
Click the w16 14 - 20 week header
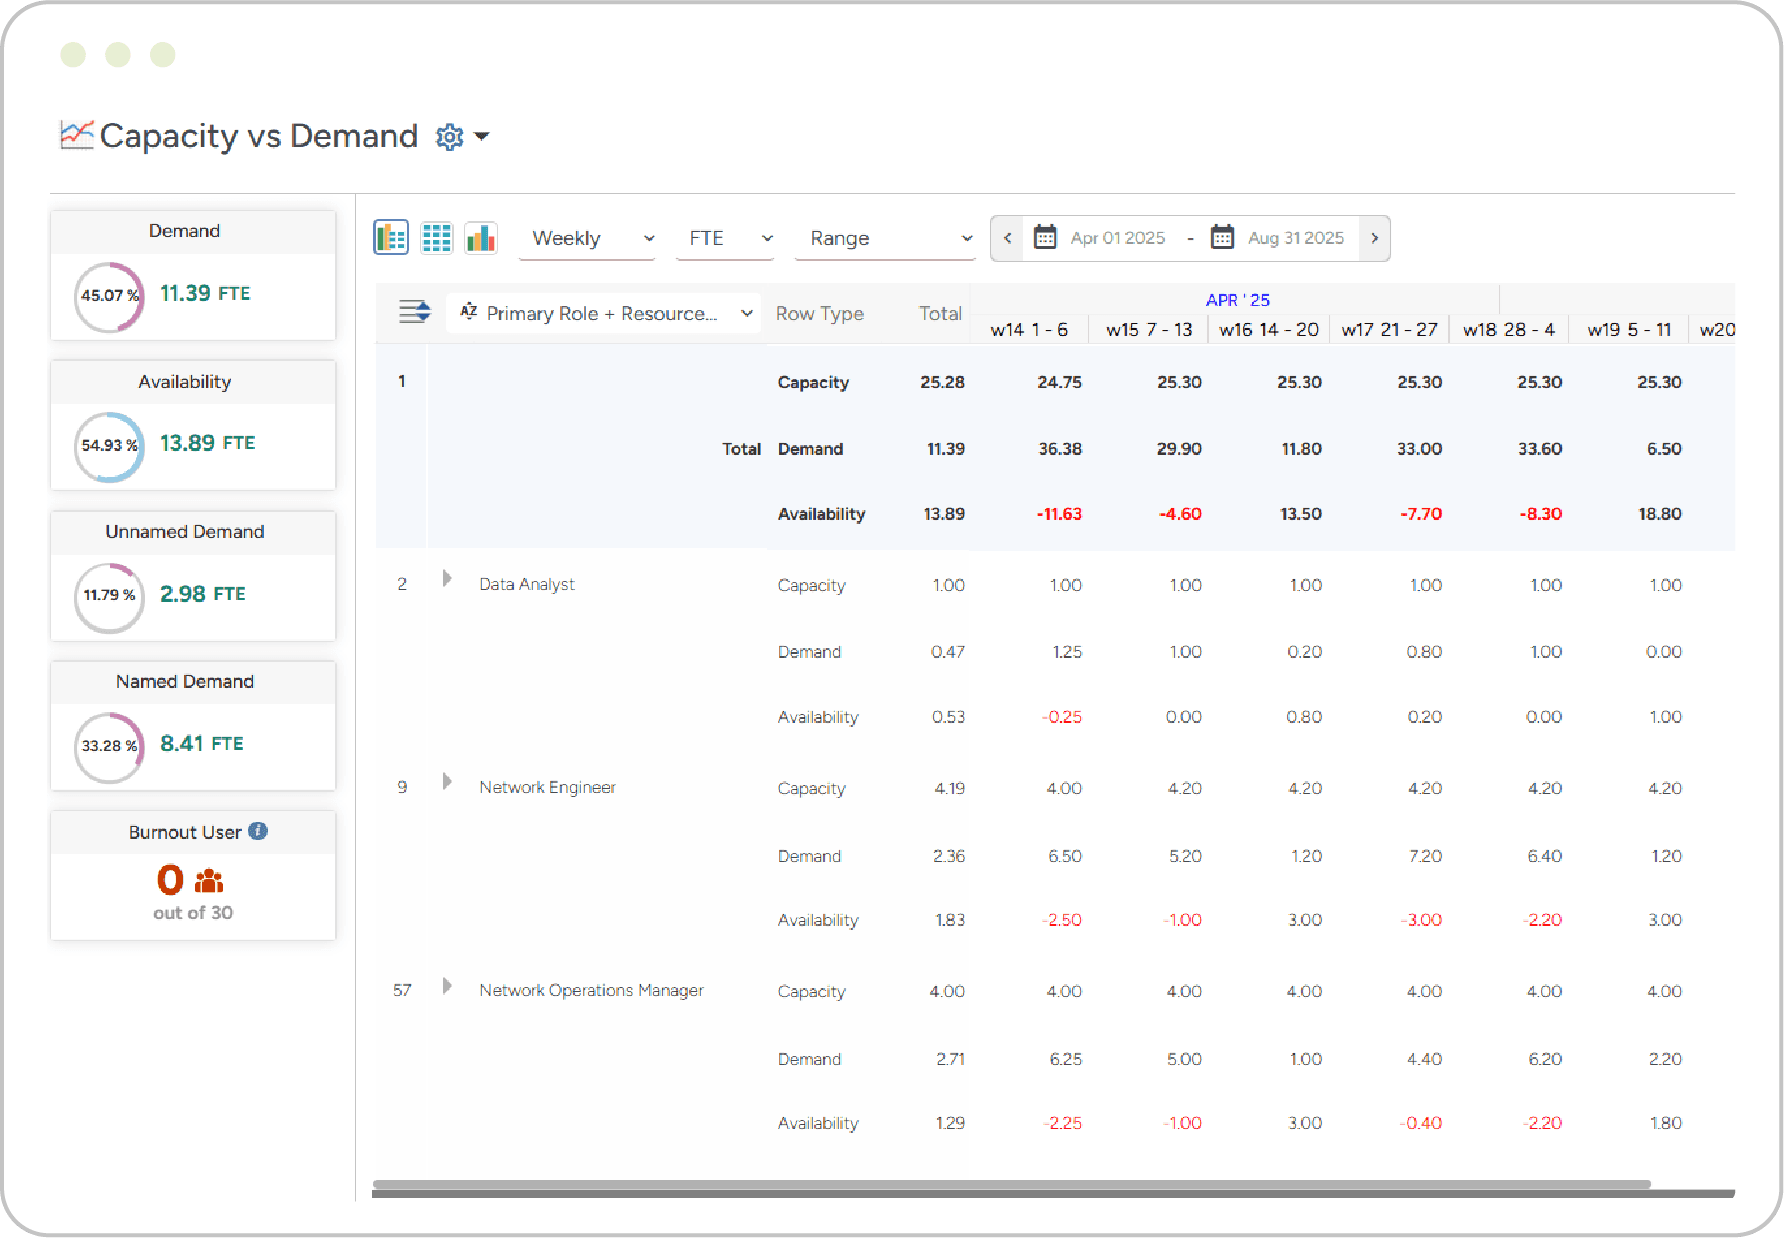1269,329
